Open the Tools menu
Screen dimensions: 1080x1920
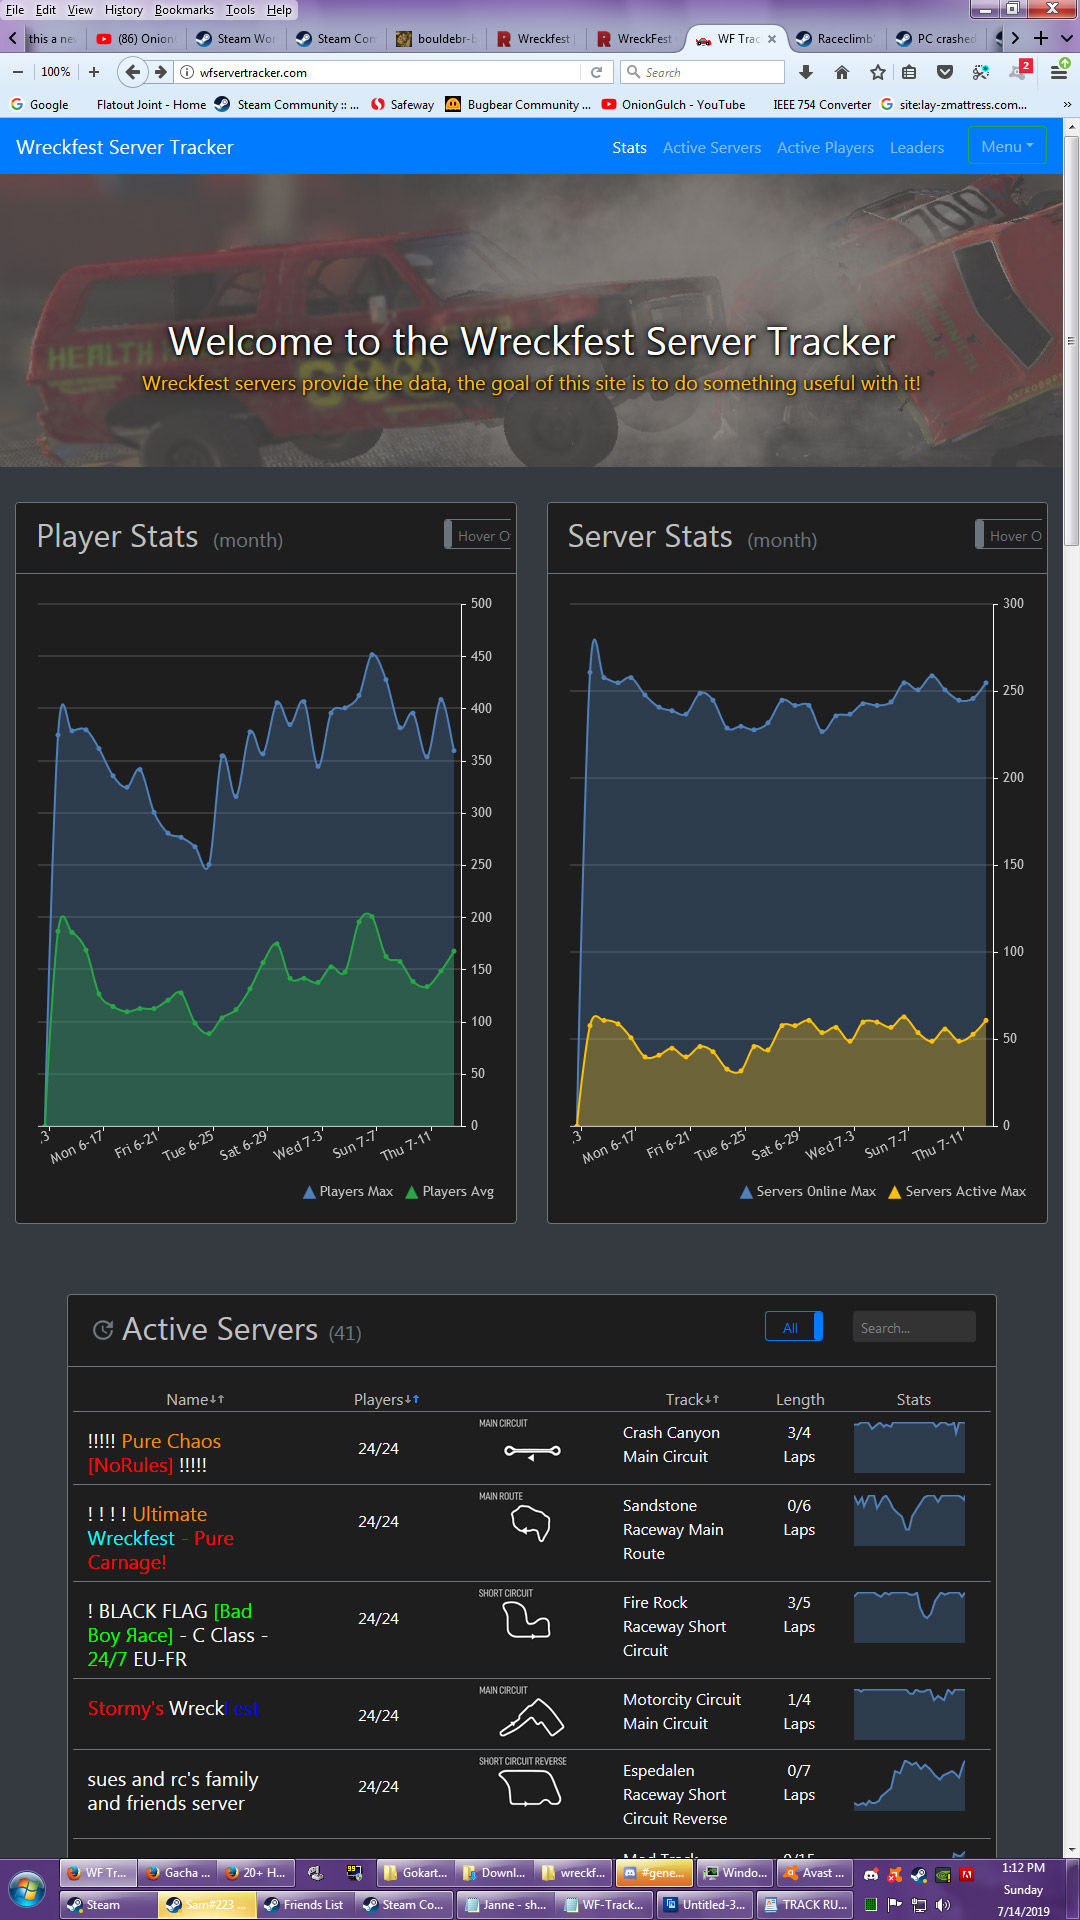(x=240, y=10)
